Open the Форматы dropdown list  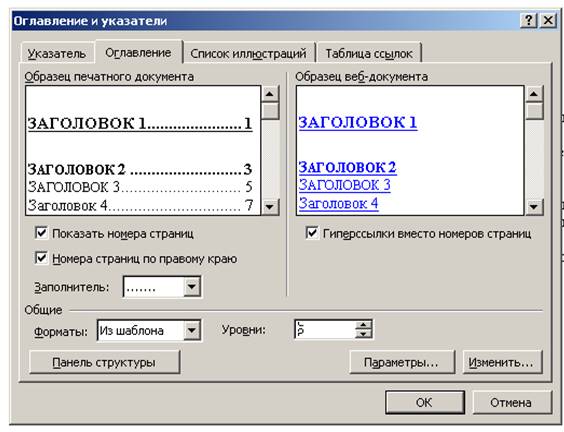point(192,330)
